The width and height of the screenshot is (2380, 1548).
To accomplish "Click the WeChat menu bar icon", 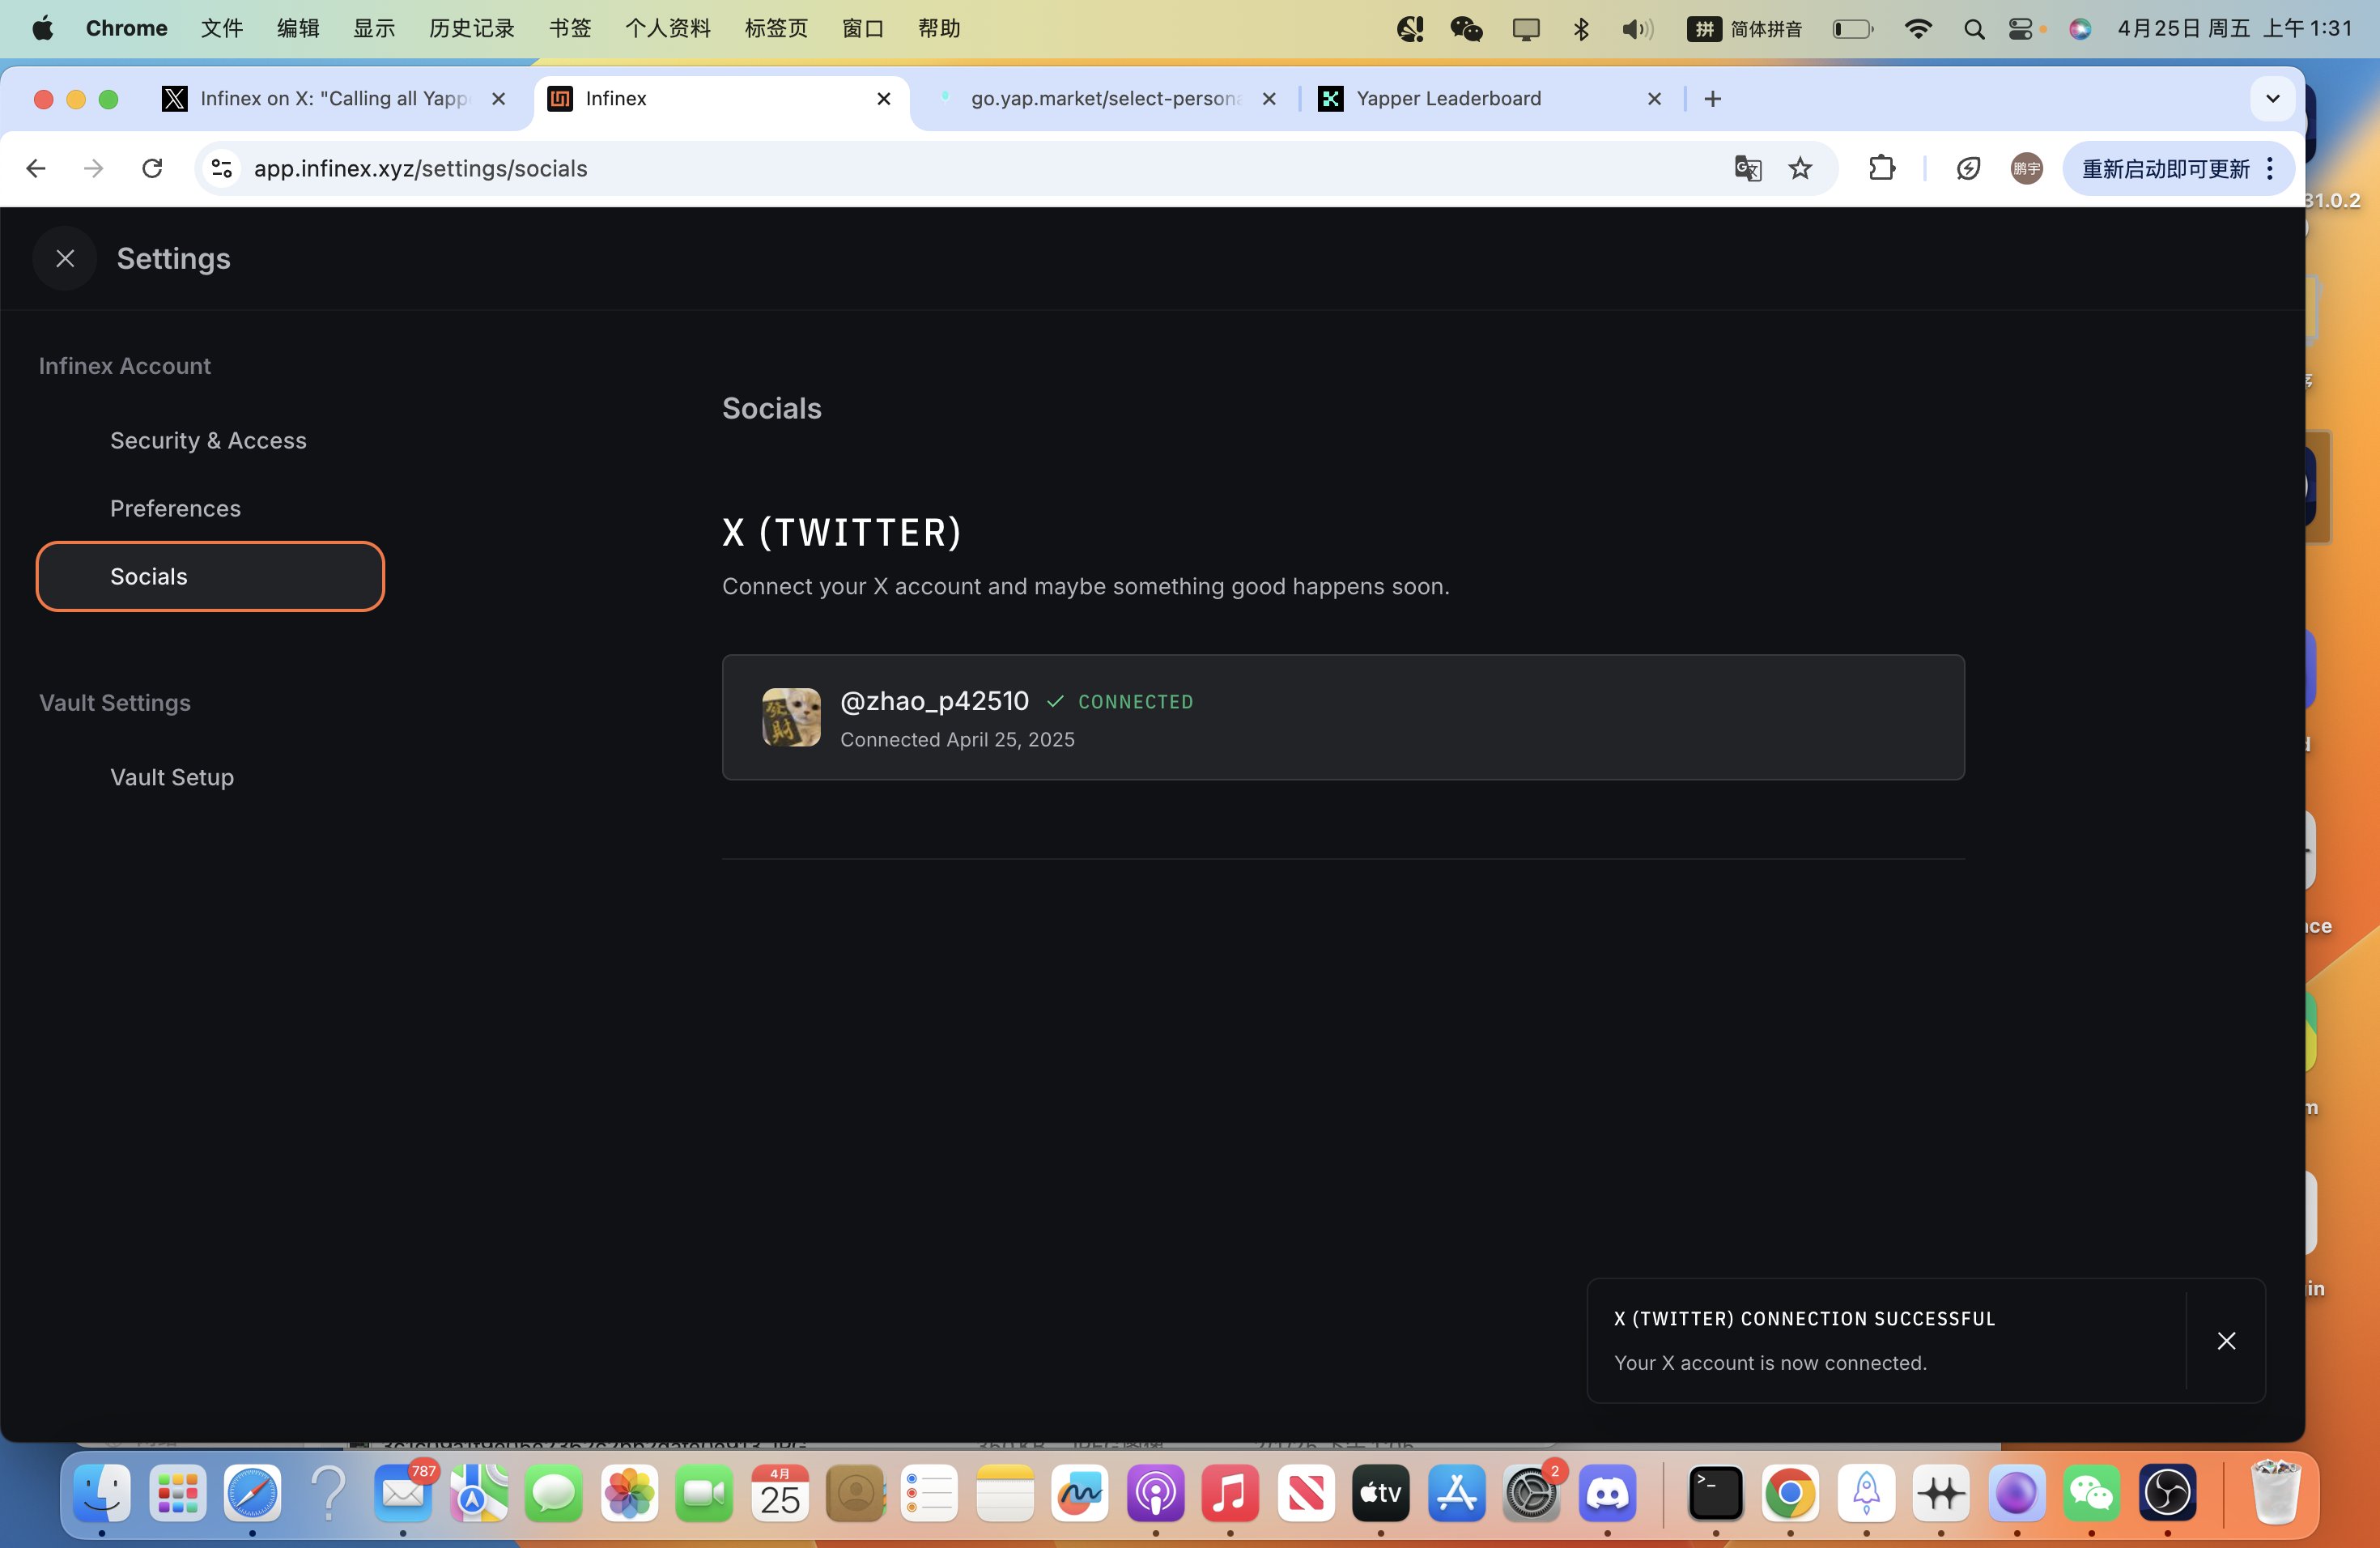I will [1466, 29].
